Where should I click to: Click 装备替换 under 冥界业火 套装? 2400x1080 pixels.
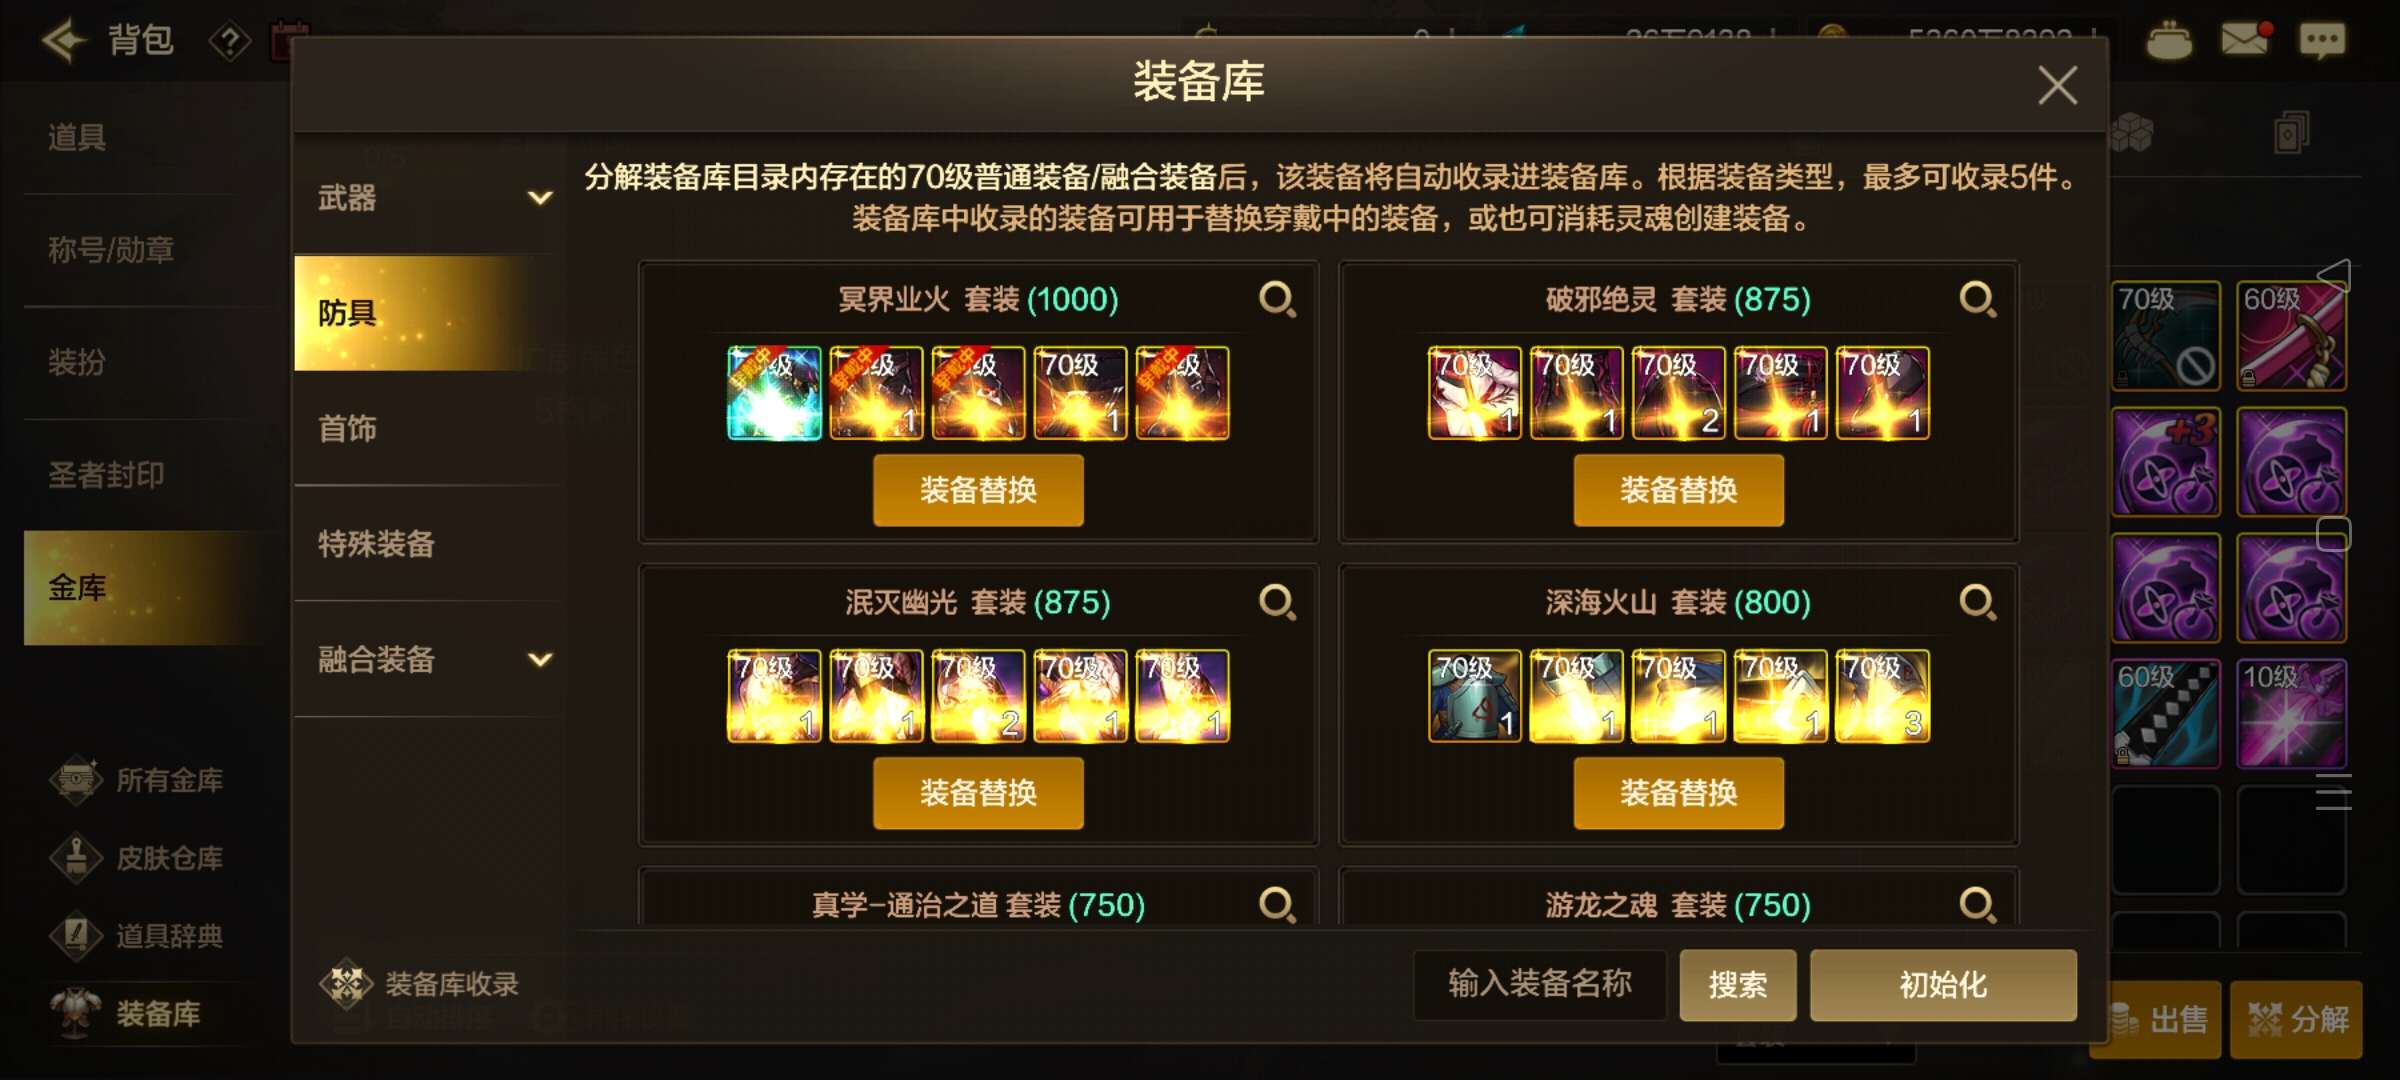coord(978,490)
